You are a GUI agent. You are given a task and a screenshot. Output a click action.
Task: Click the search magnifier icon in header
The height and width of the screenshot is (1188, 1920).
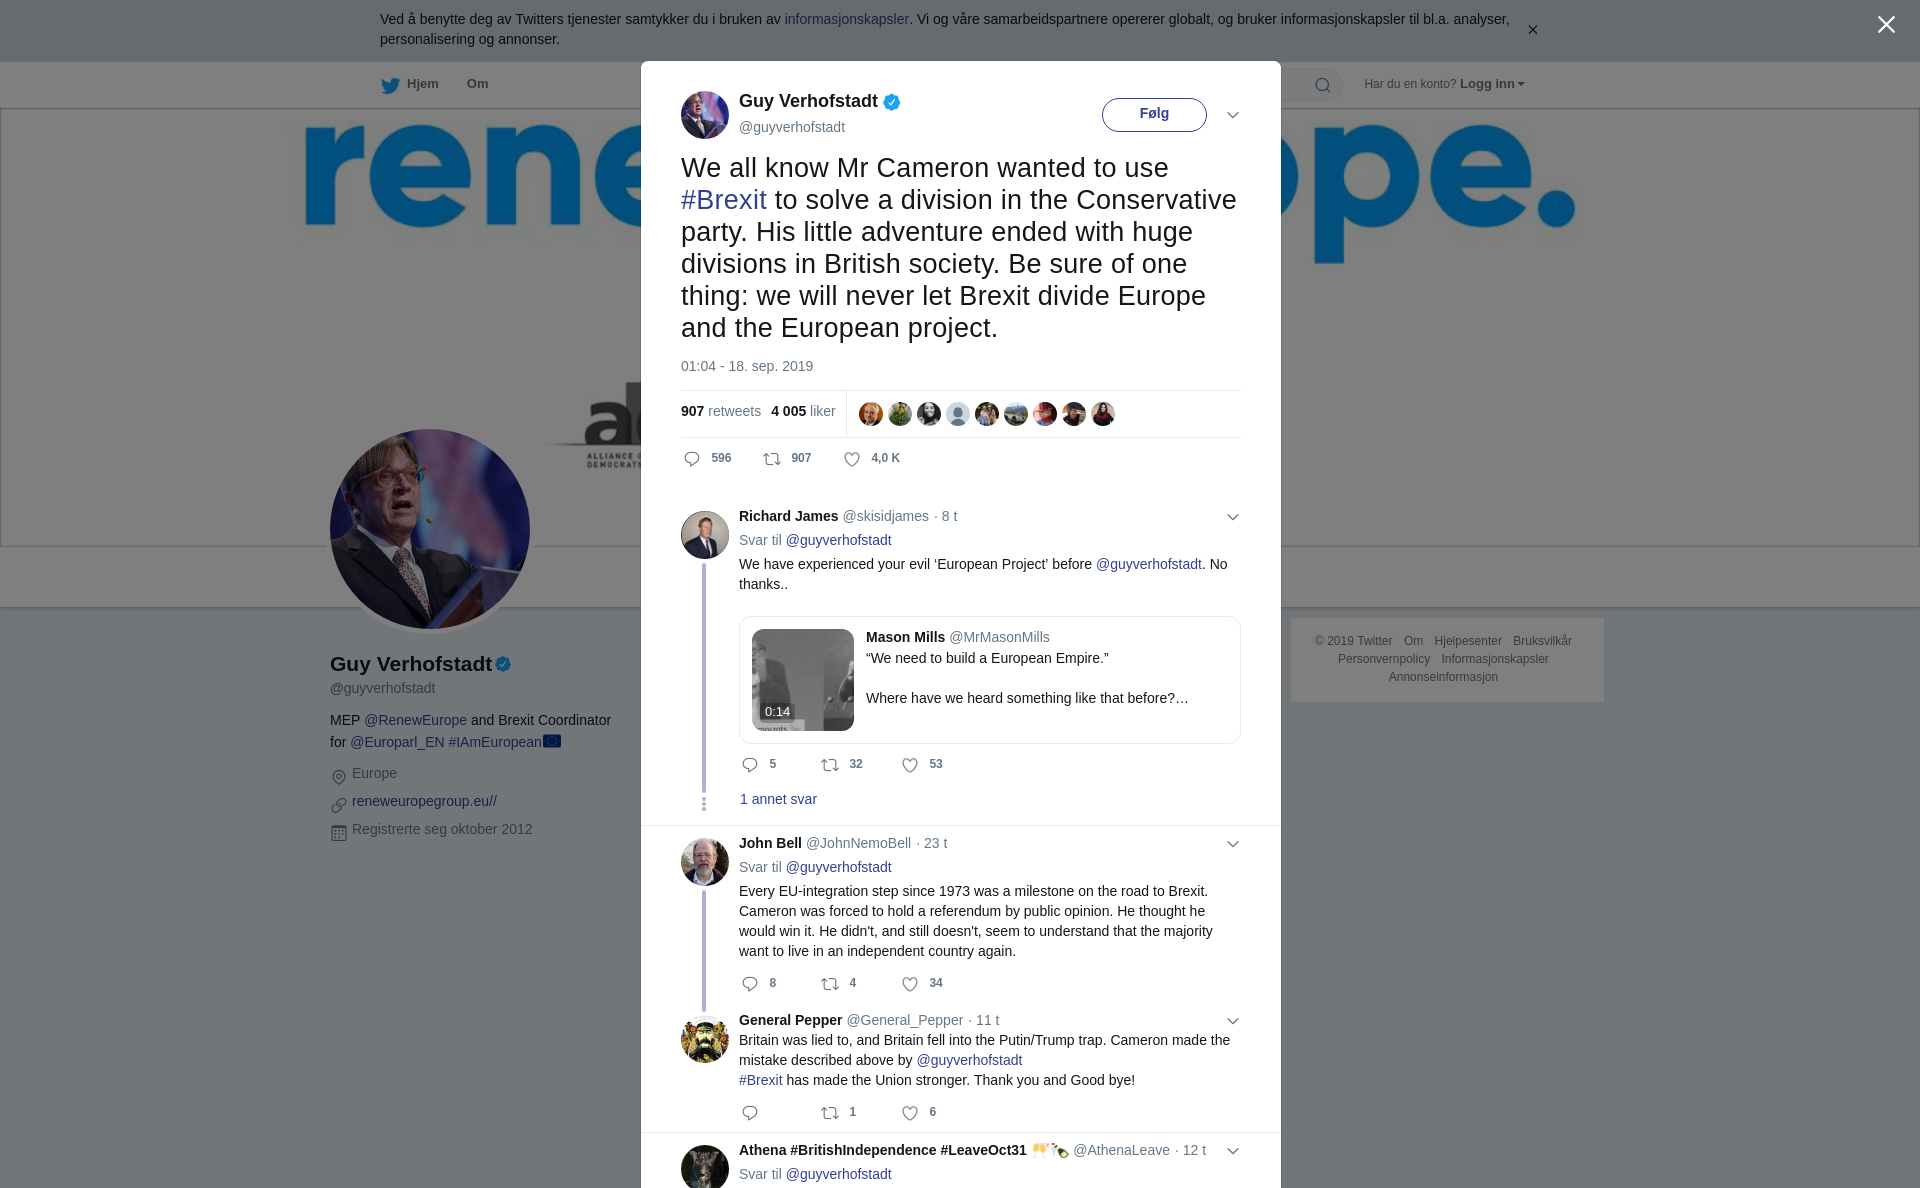(1323, 85)
